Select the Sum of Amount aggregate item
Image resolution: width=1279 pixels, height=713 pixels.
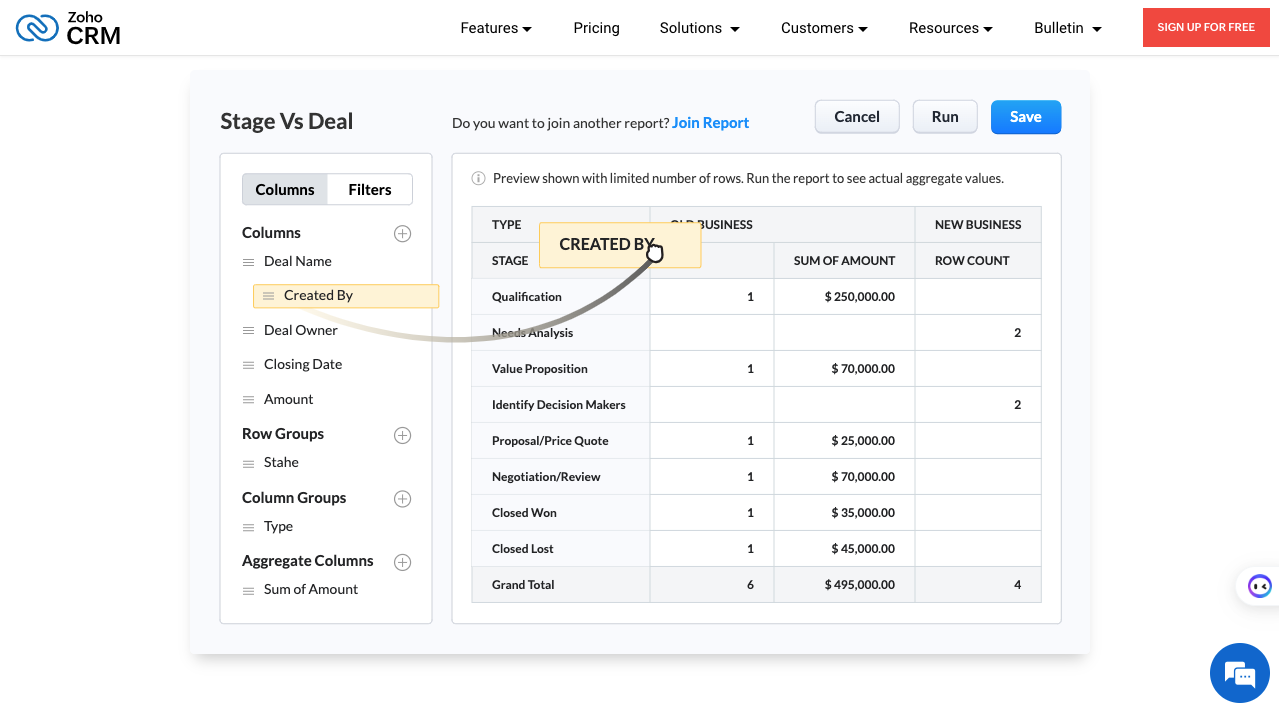311,590
